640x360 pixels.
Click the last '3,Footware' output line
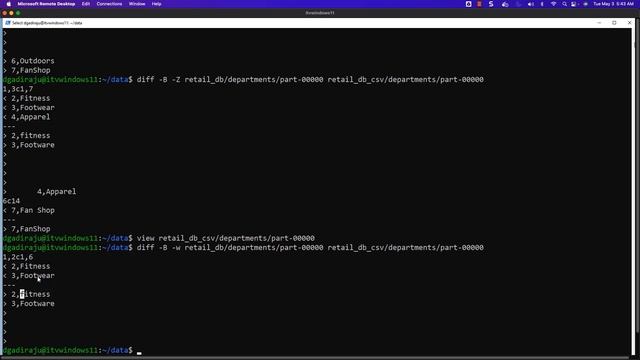[x=29, y=304]
